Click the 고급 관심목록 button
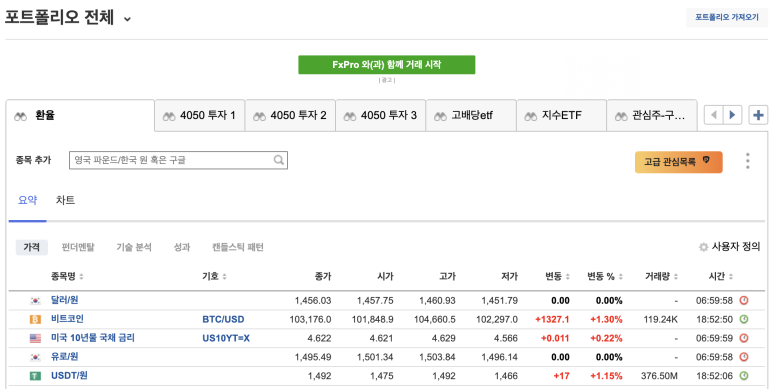773x389 pixels. [678, 162]
